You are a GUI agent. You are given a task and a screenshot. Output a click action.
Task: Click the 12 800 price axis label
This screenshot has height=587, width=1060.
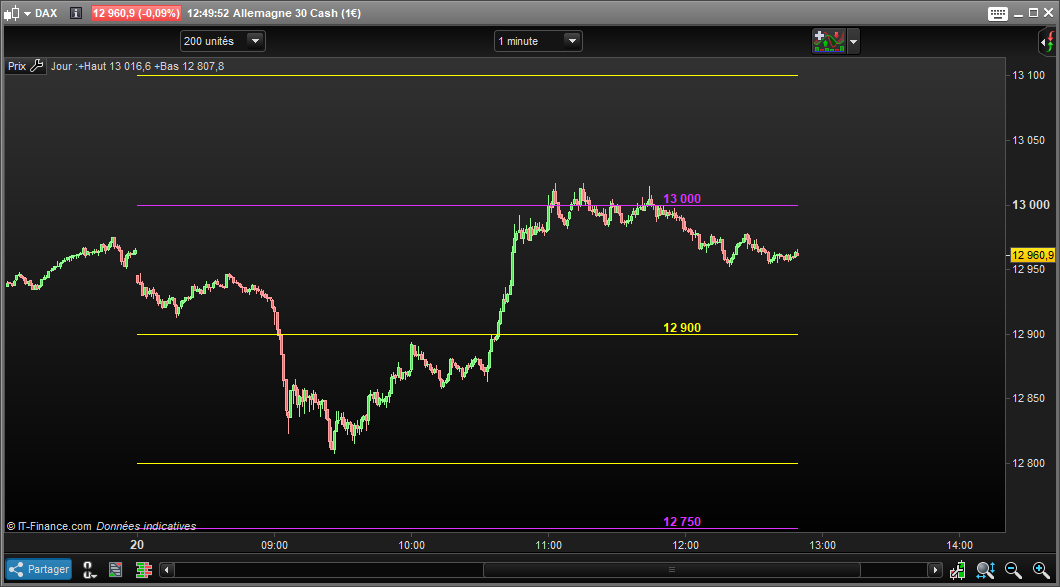pos(1028,463)
